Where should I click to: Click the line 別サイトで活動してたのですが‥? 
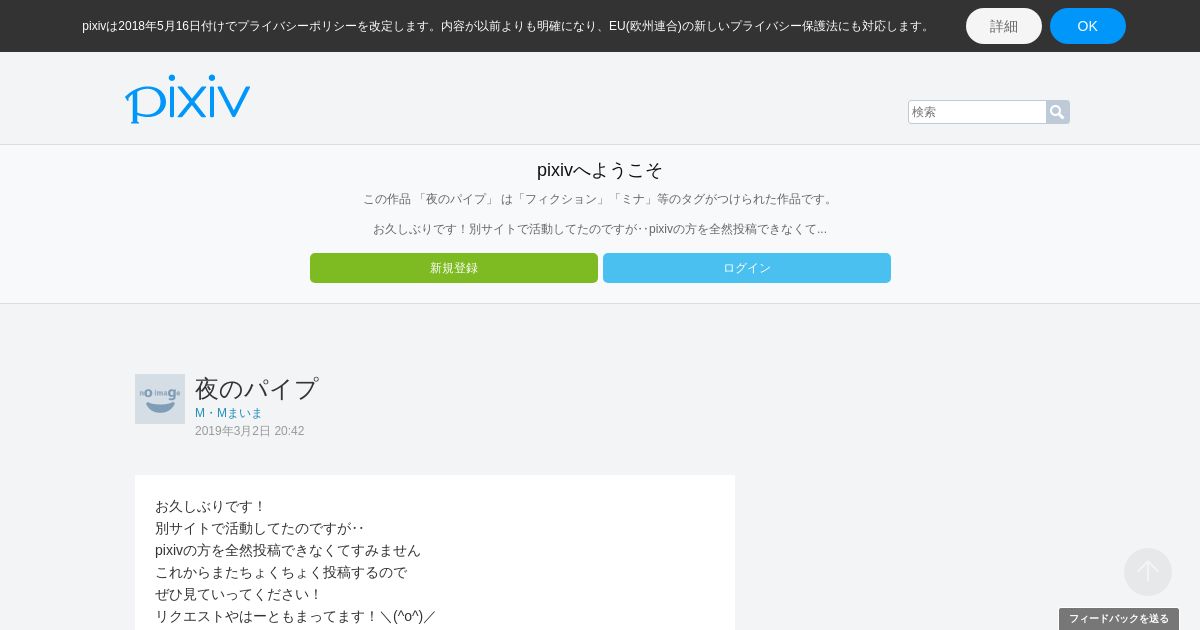[x=260, y=528]
